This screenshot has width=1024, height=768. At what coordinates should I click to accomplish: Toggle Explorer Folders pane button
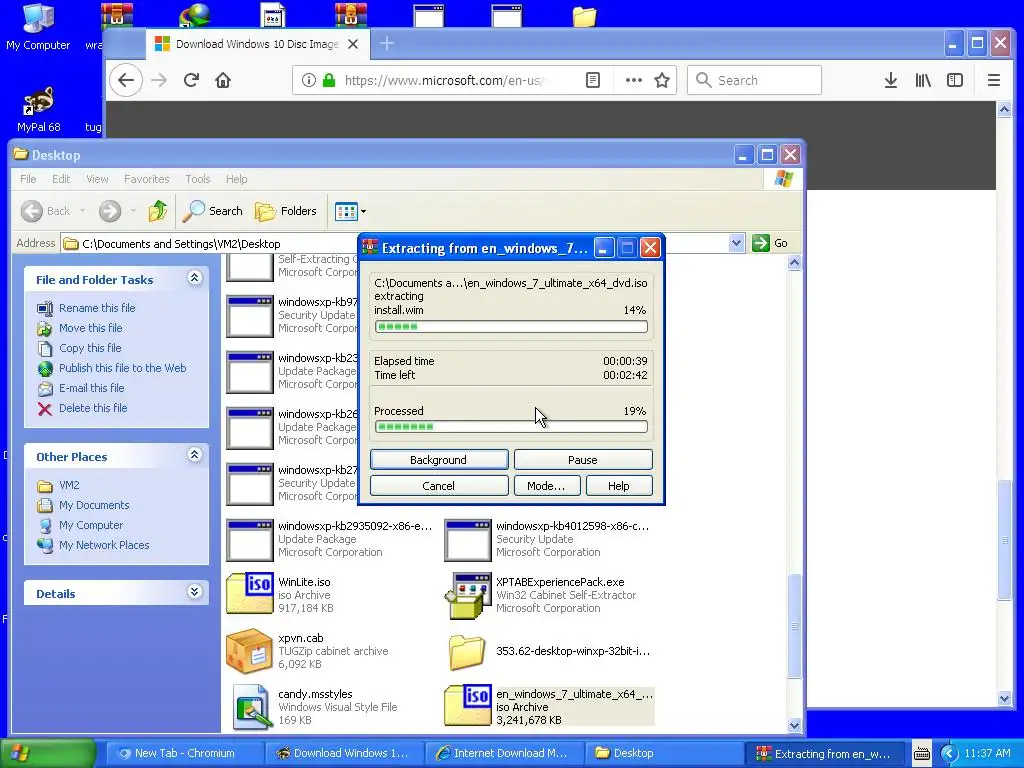[x=286, y=211]
